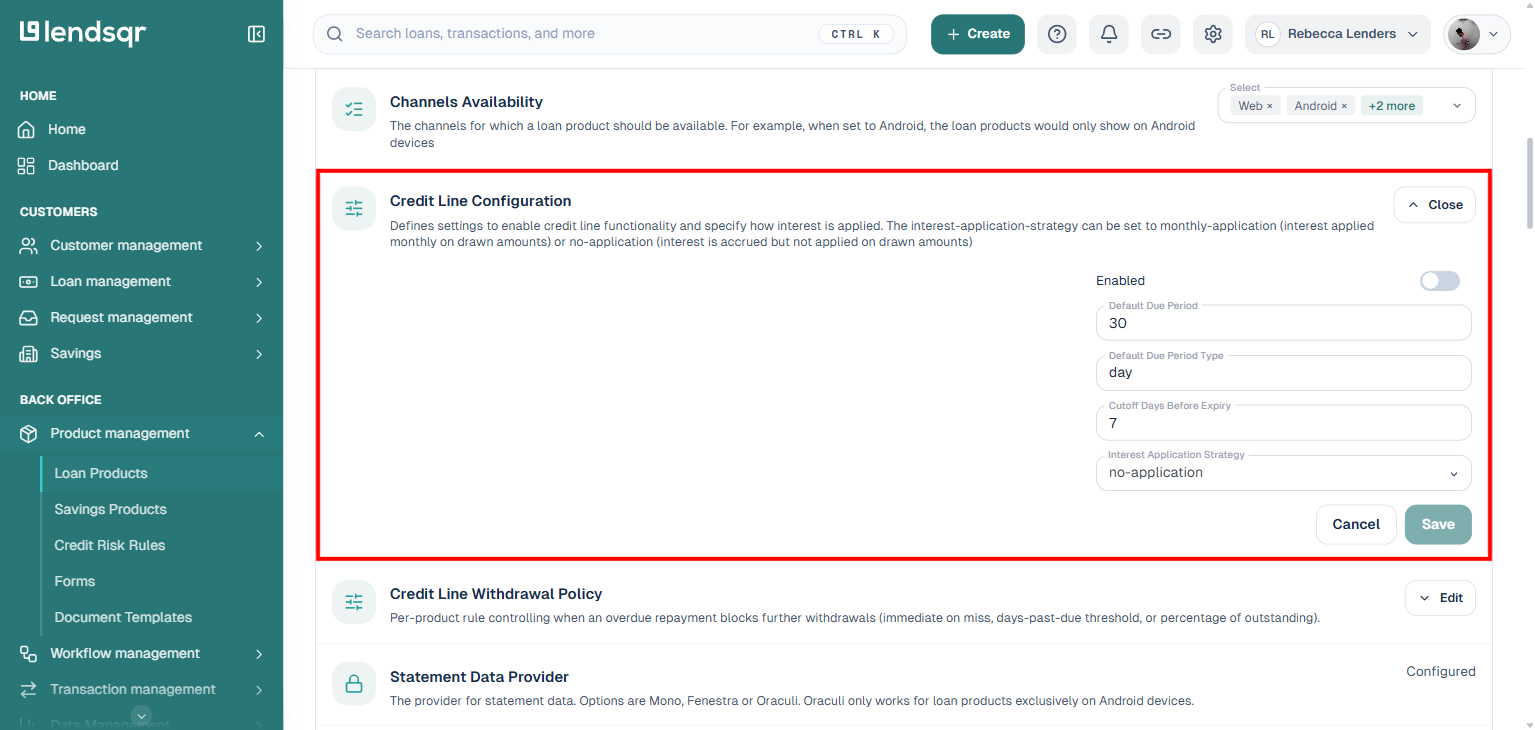
Task: Click the Cutoff Days Before Expiry field
Action: click(x=1284, y=423)
